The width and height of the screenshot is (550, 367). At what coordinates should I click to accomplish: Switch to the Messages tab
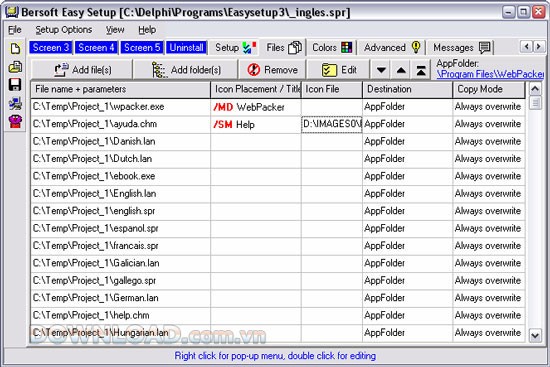[461, 48]
